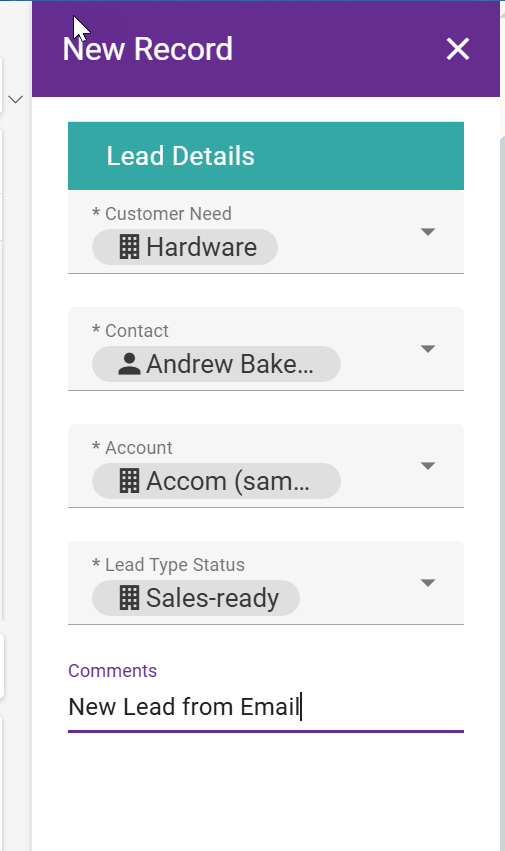Open the Lead Type Status dropdown arrow
Viewport: 505px width, 851px height.
pos(428,582)
